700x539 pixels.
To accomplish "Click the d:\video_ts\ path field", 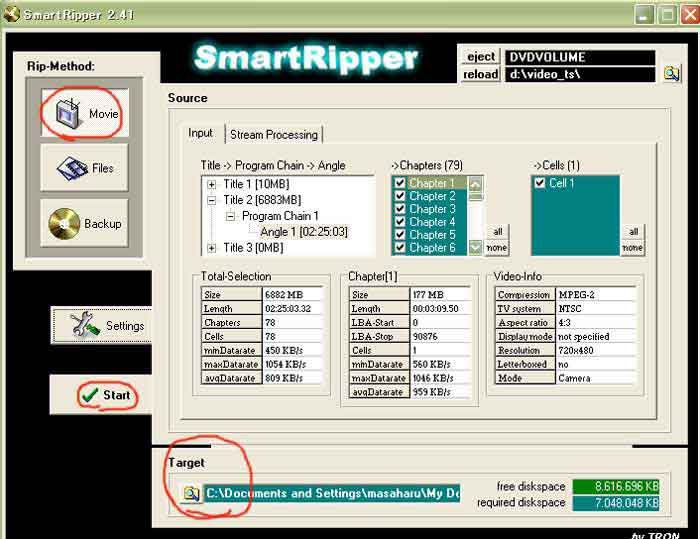I will click(x=580, y=74).
